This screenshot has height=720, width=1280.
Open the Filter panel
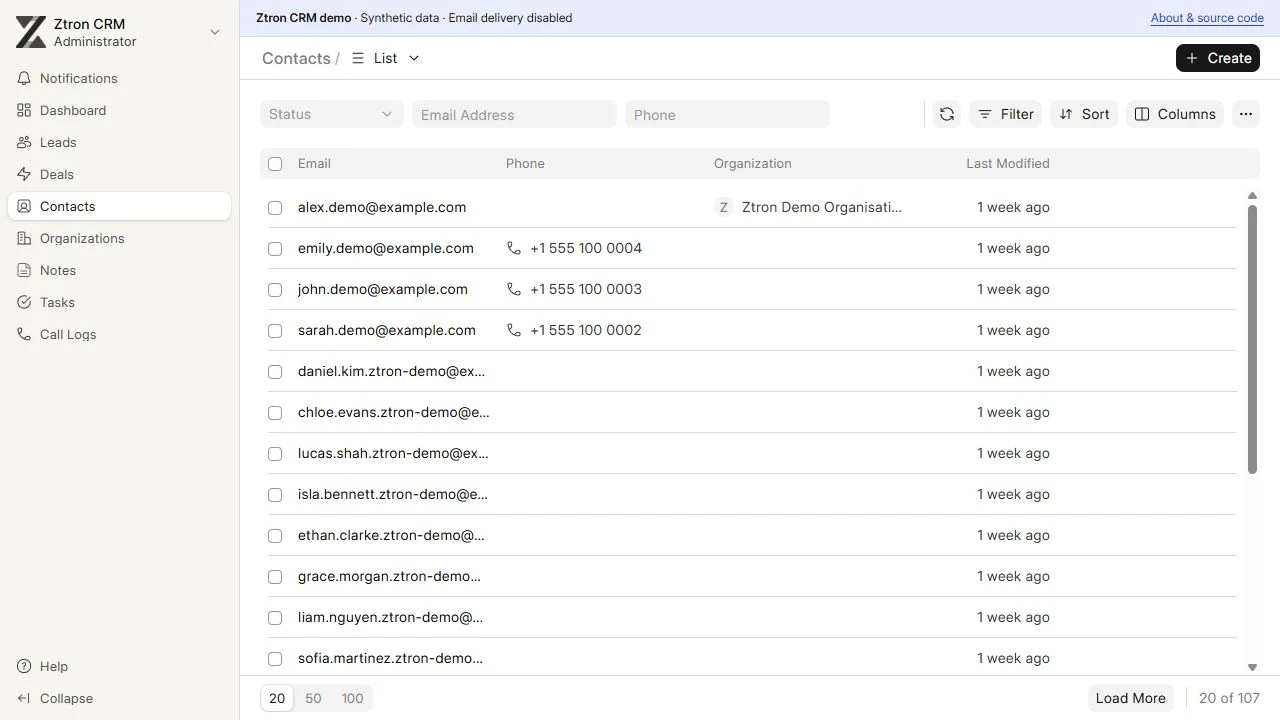click(x=1006, y=114)
